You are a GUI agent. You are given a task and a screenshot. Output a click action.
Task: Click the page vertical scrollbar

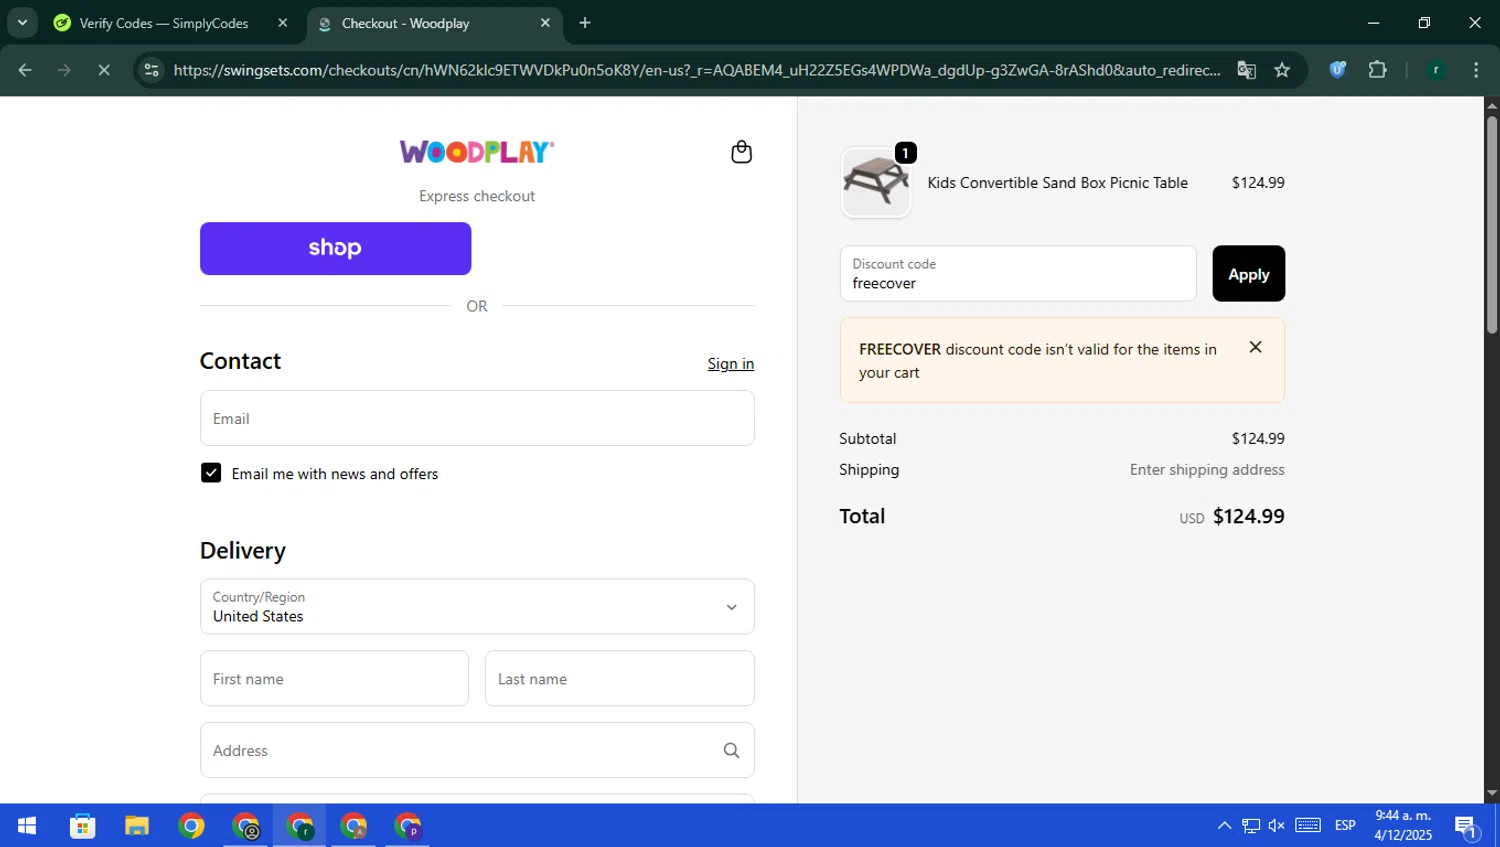point(1491,226)
